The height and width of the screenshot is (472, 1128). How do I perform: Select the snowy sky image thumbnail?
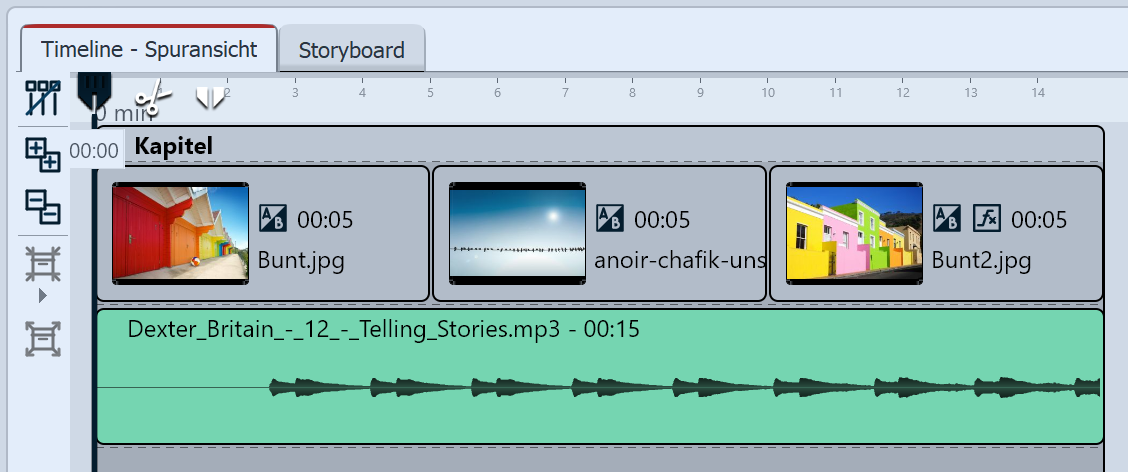click(x=517, y=233)
